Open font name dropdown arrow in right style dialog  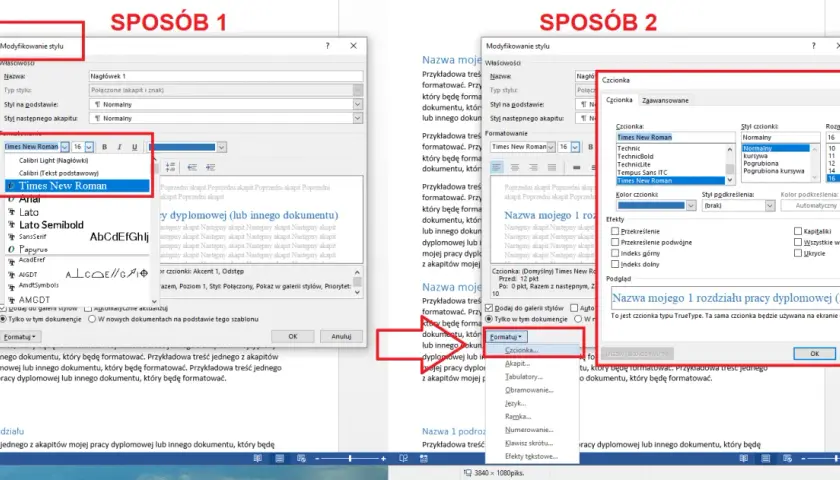pos(551,147)
